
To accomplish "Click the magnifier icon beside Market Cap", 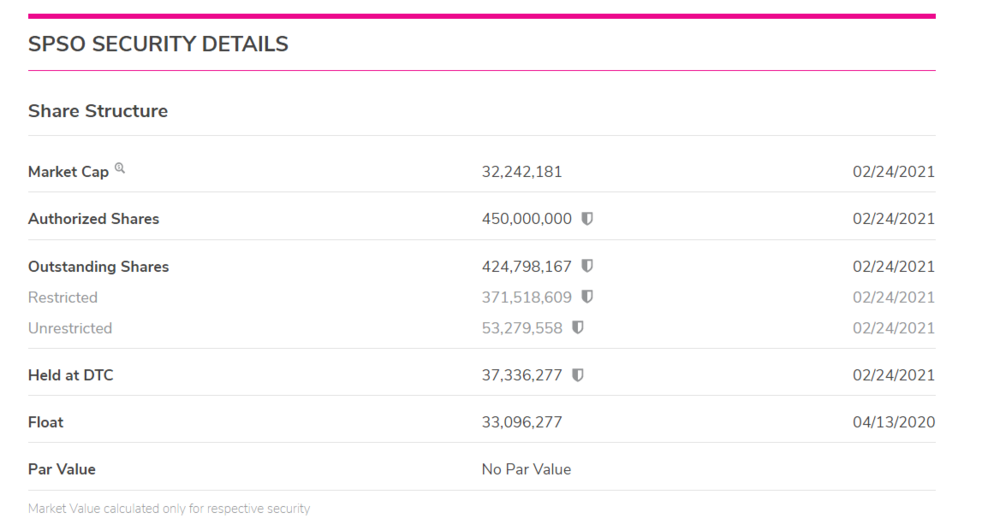I will pyautogui.click(x=120, y=169).
